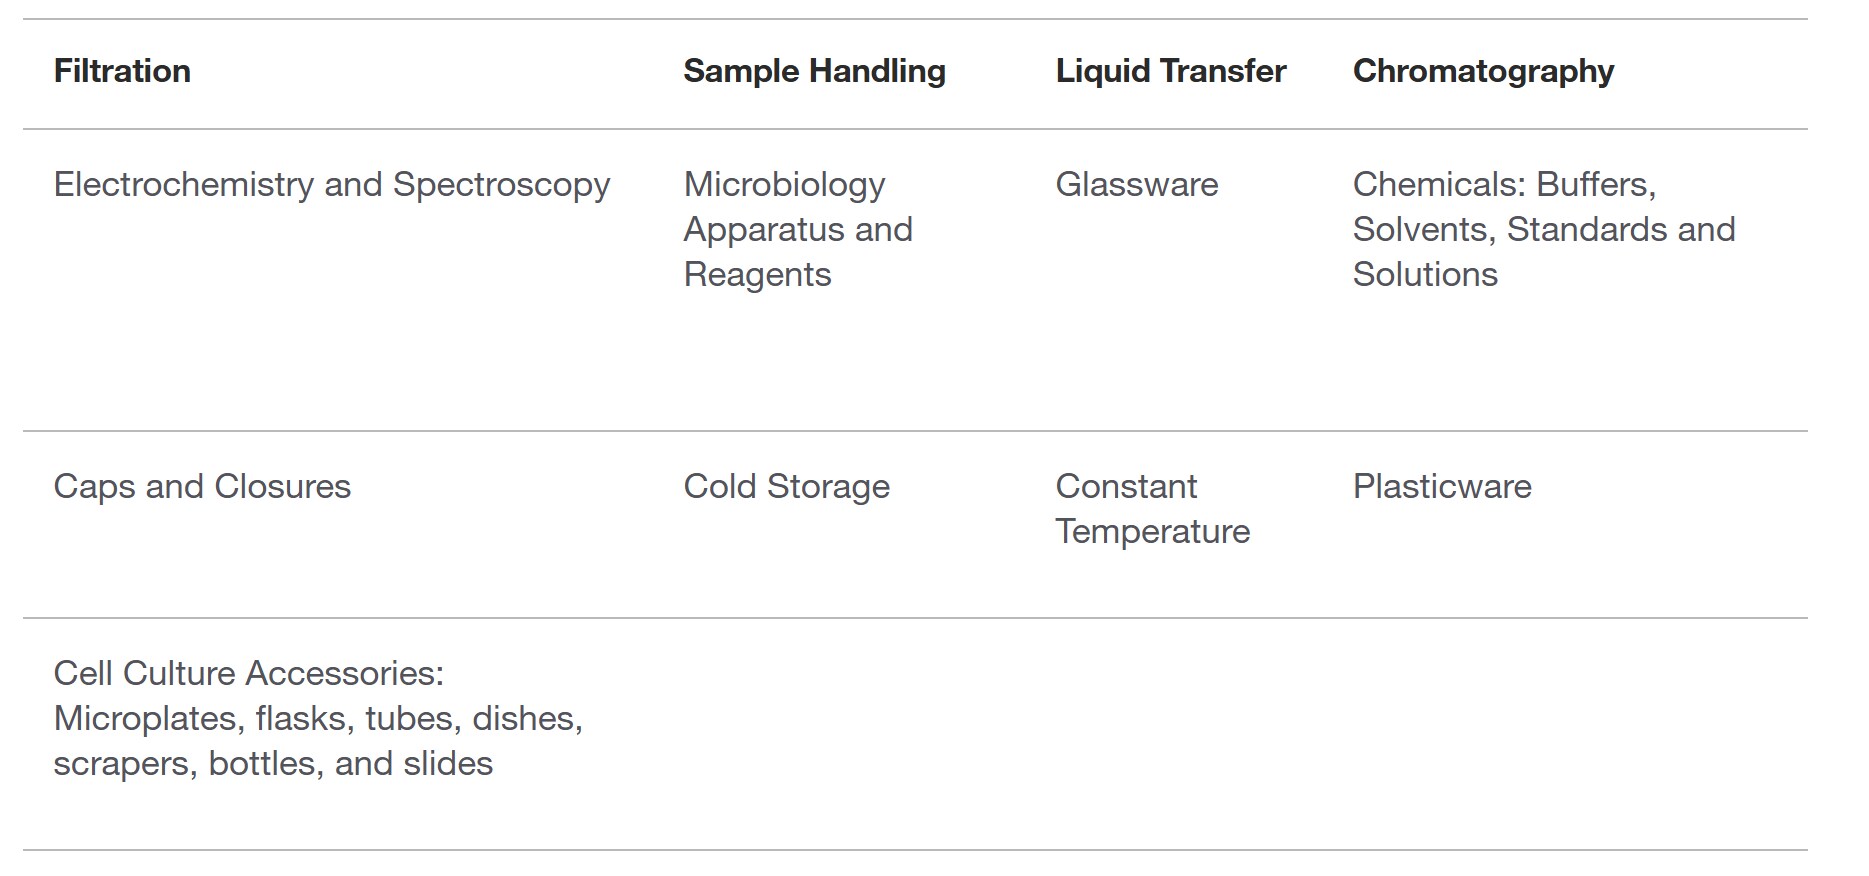The image size is (1869, 876).
Task: Click the Filtration column heading
Action: click(x=122, y=71)
